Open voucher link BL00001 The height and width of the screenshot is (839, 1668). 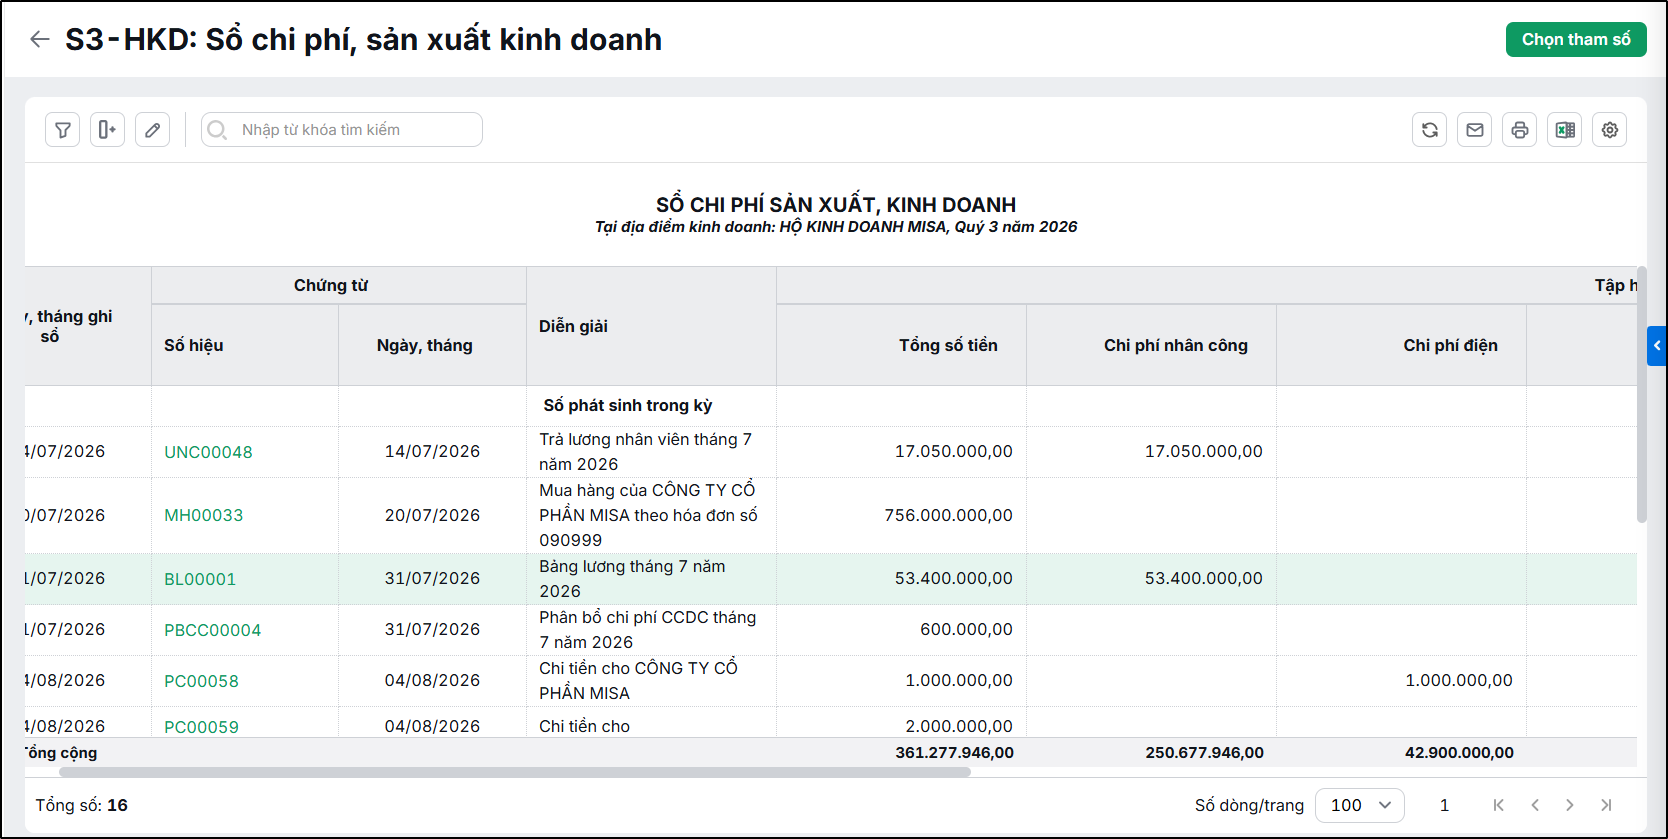tap(200, 579)
